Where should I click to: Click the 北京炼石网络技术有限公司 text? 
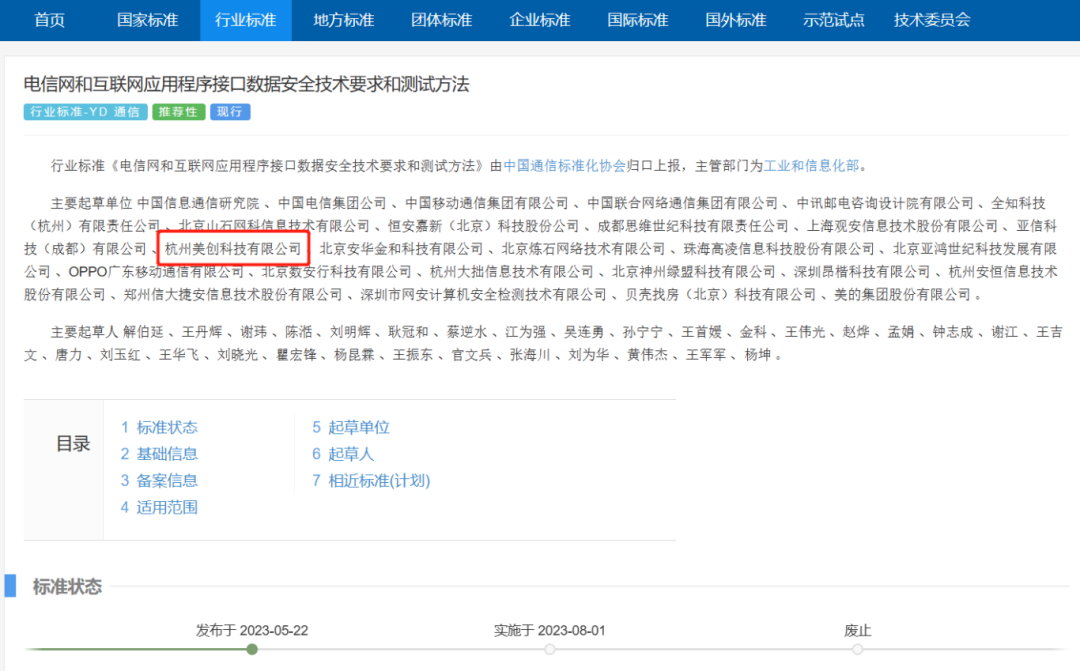click(583, 249)
